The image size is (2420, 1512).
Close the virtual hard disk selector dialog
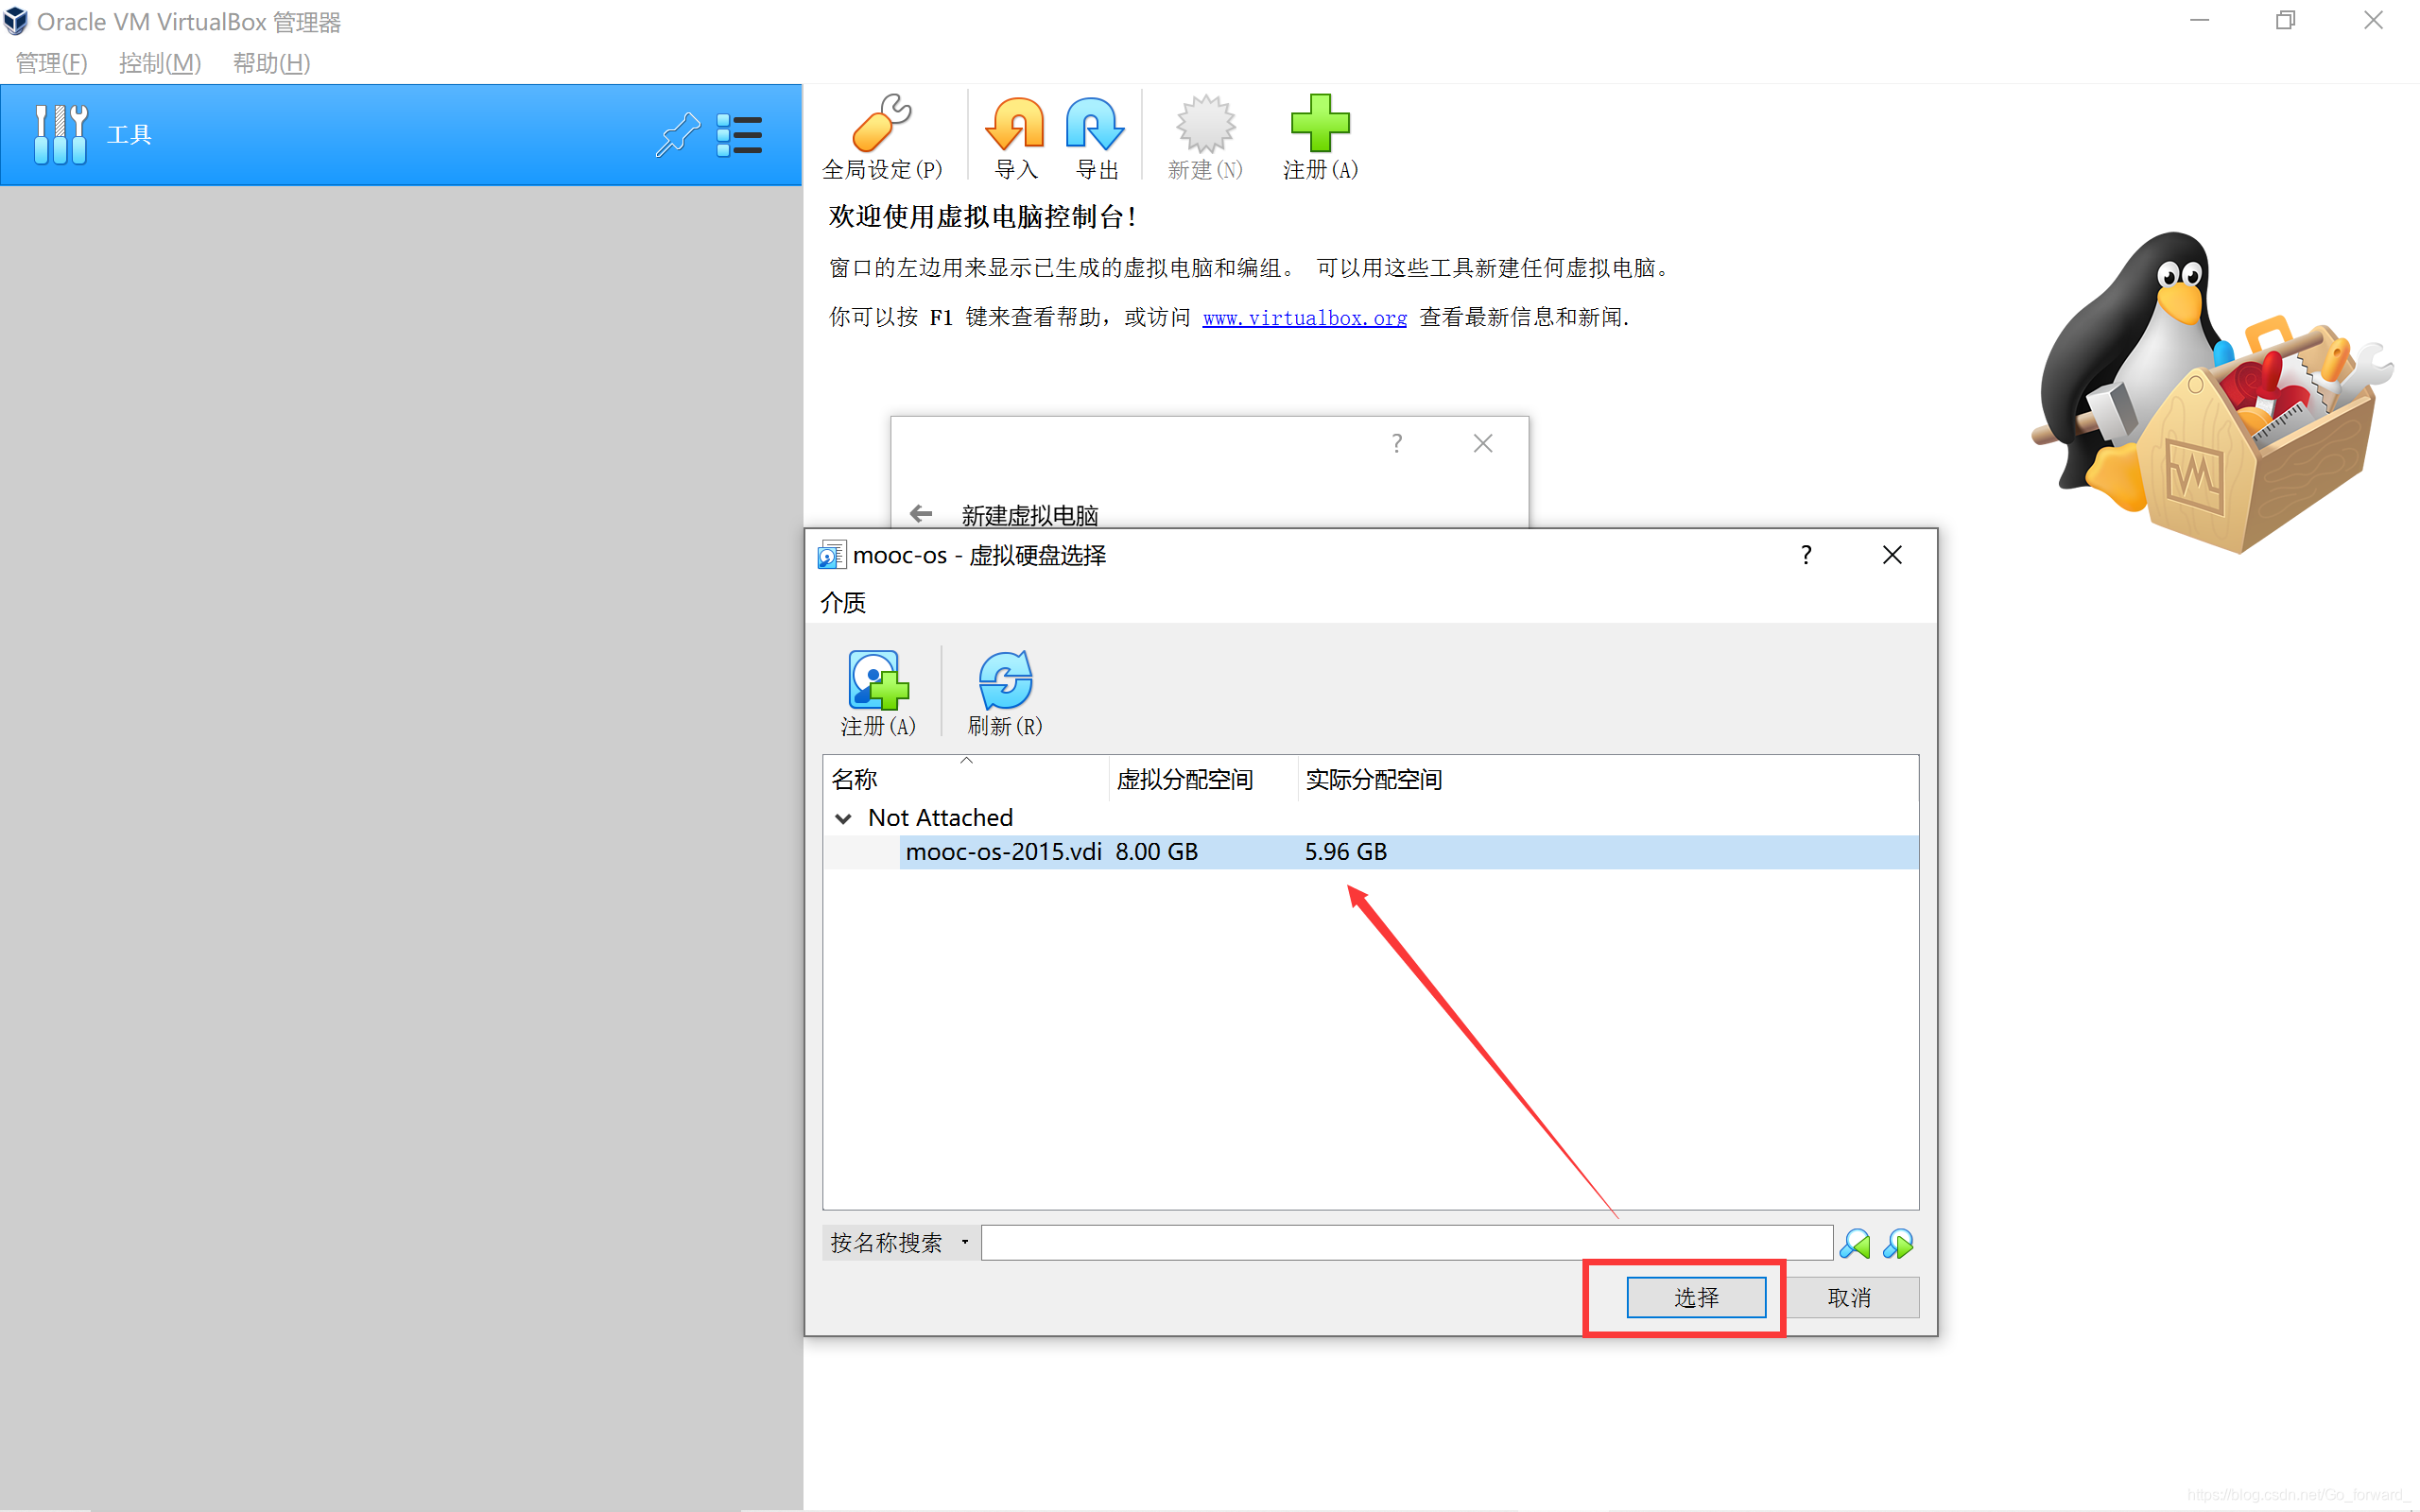1892,555
